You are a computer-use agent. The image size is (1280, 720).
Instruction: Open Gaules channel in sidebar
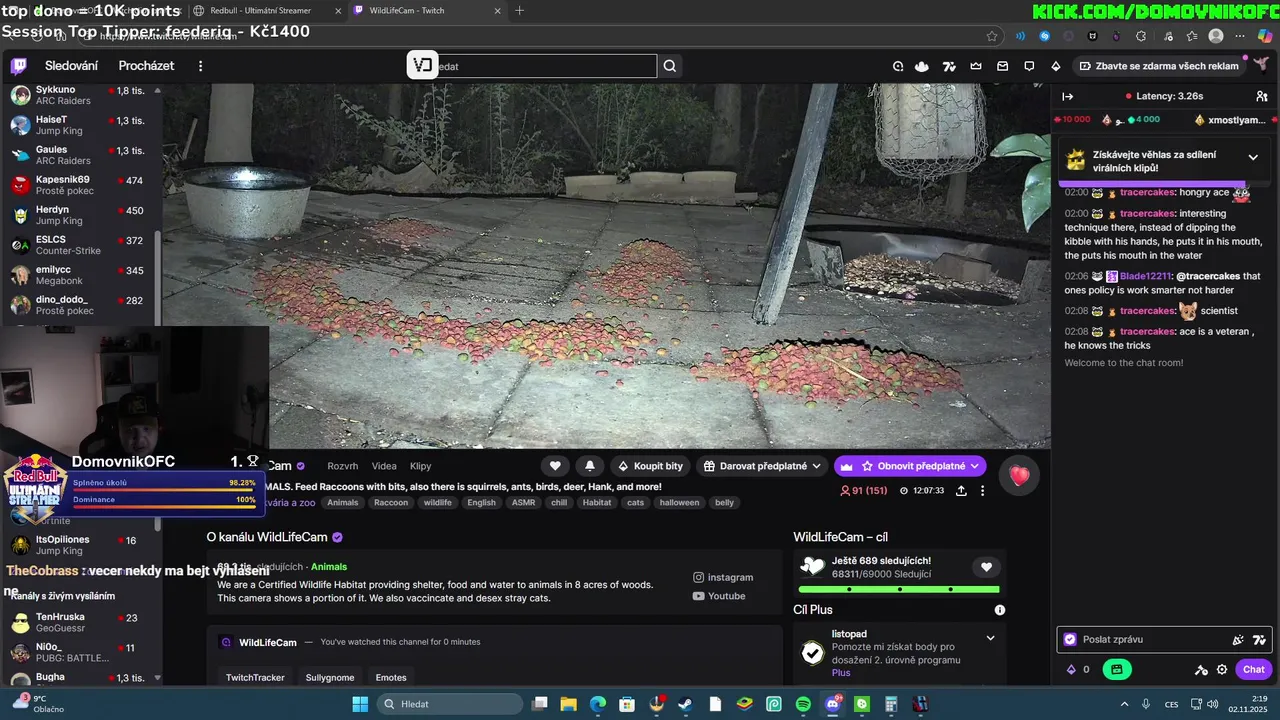80,155
